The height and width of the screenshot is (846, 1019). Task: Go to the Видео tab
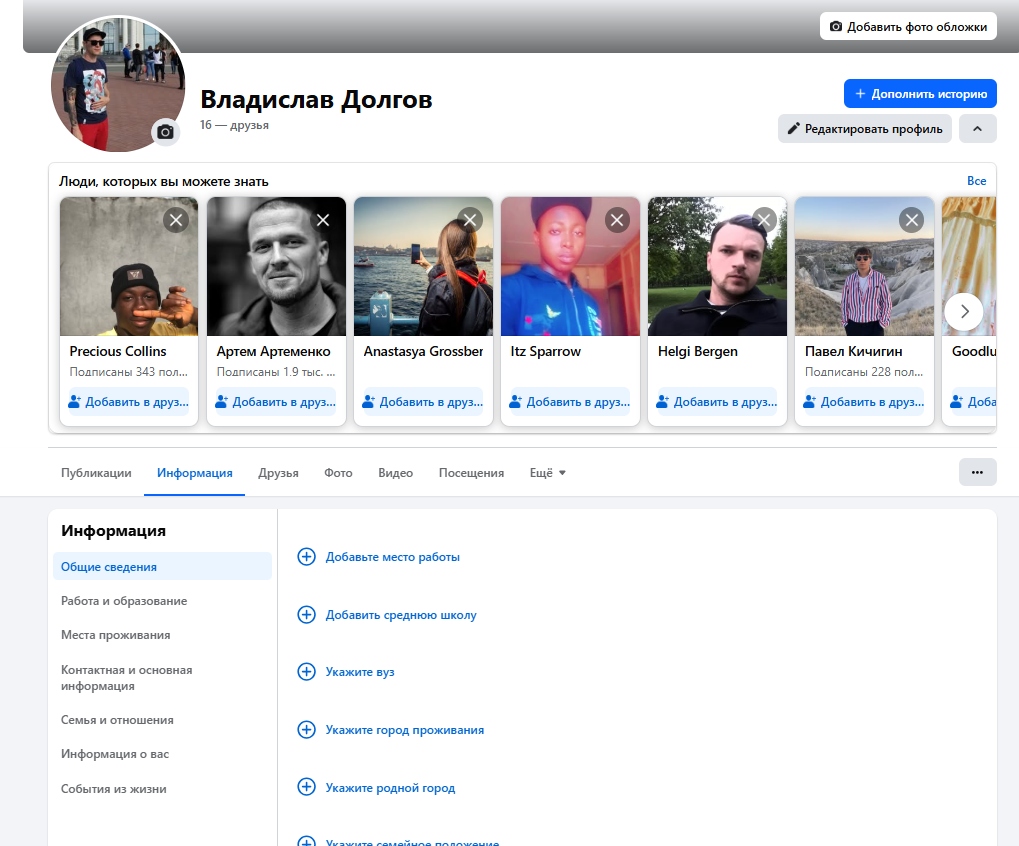click(395, 473)
